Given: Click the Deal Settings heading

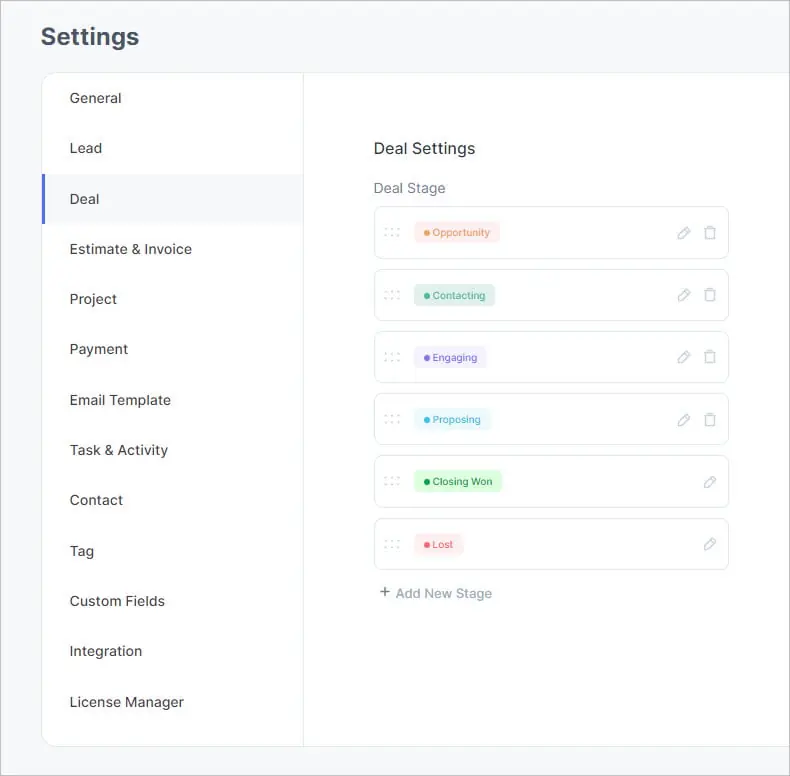Looking at the screenshot, I should 424,149.
